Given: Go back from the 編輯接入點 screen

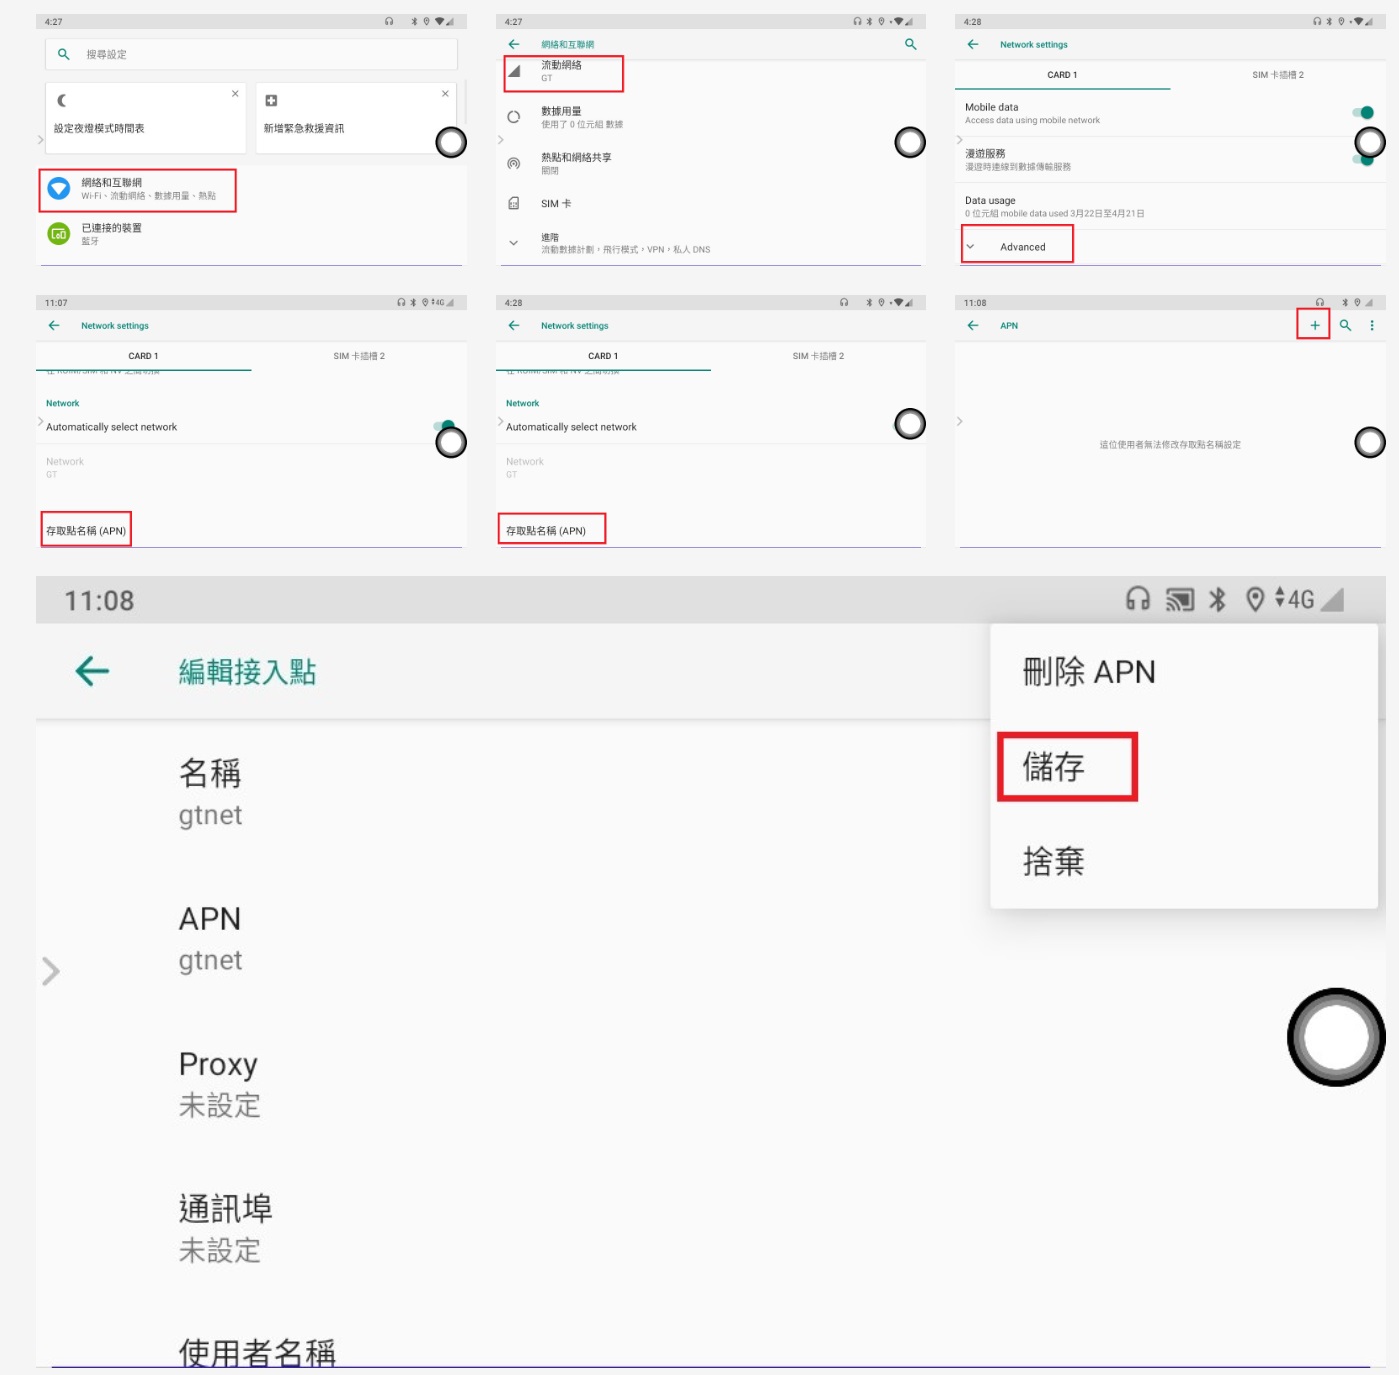Looking at the screenshot, I should [92, 671].
